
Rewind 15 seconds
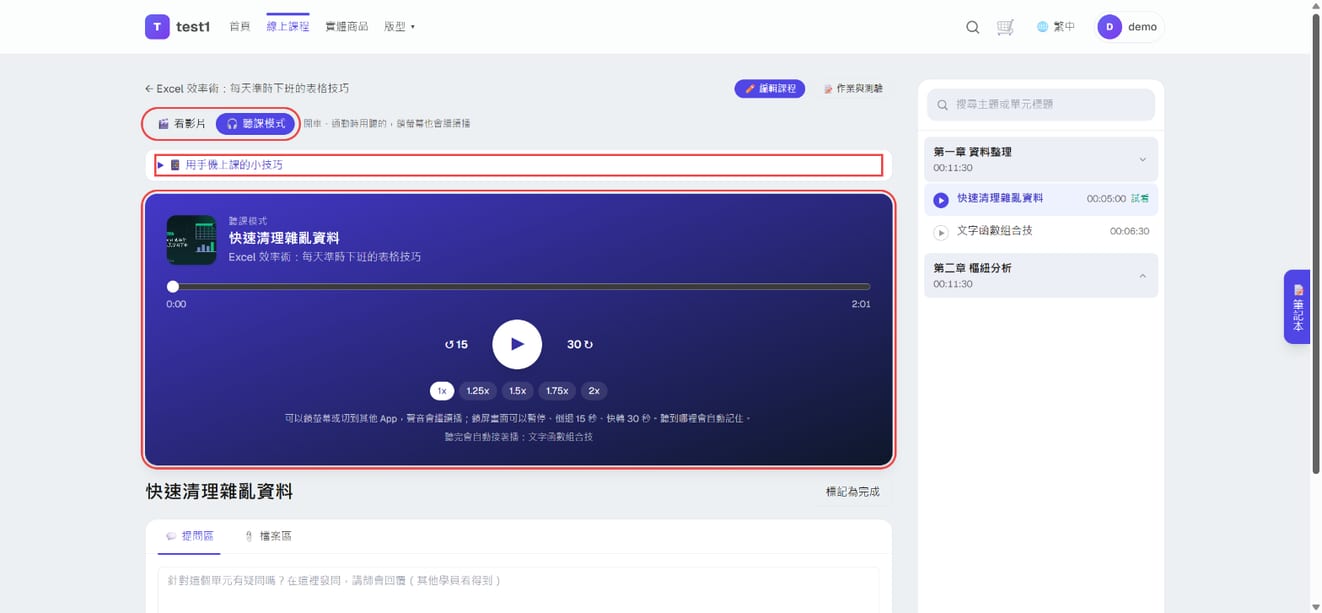pyautogui.click(x=456, y=344)
